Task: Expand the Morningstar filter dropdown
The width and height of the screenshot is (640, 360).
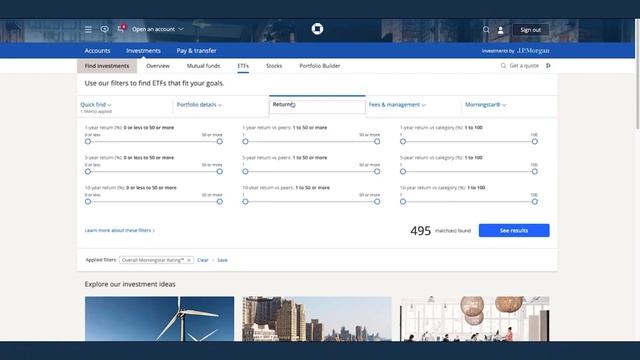Action: click(486, 105)
